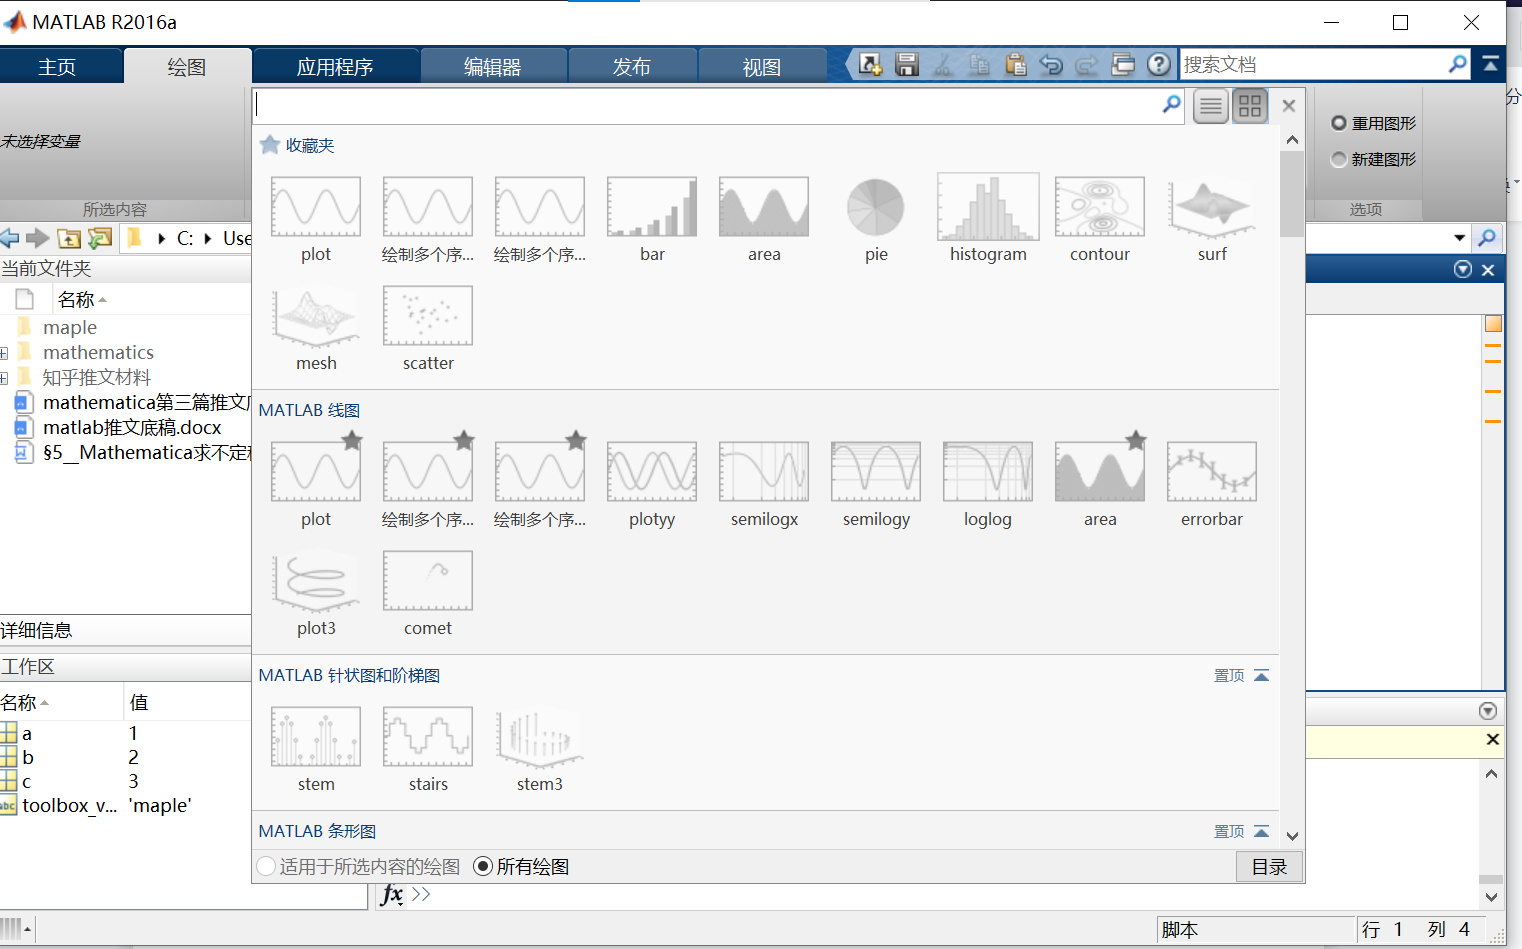Open the 编辑器 tab
The height and width of the screenshot is (949, 1522).
point(493,67)
